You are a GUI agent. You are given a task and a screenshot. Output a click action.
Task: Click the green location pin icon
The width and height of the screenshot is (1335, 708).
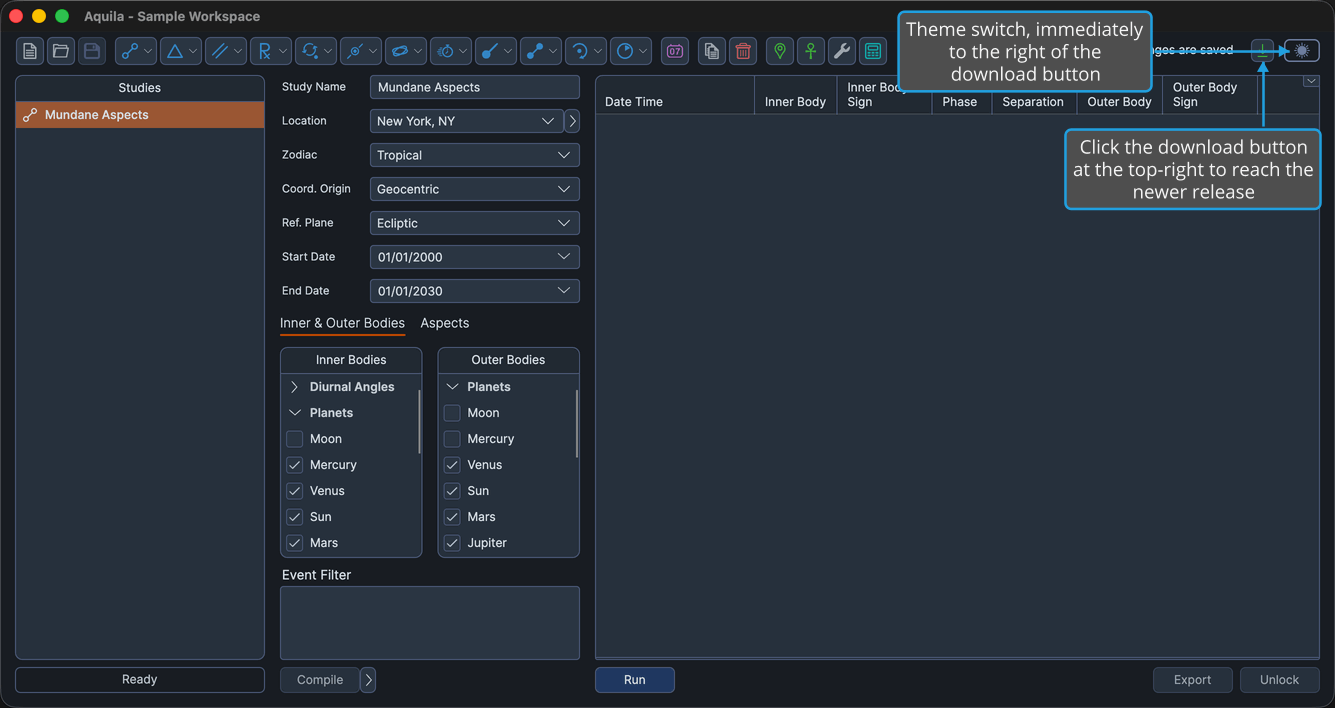[780, 51]
